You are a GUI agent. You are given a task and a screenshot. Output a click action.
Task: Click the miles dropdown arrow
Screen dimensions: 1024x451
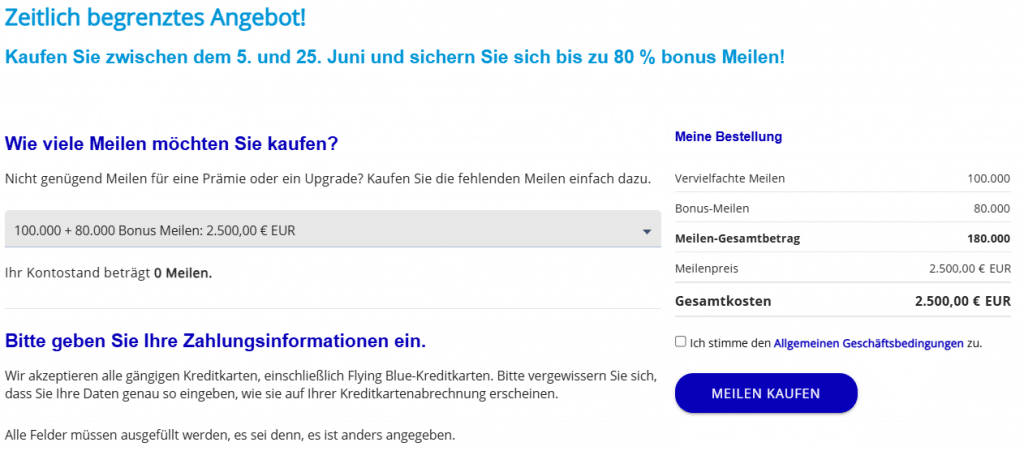click(647, 232)
